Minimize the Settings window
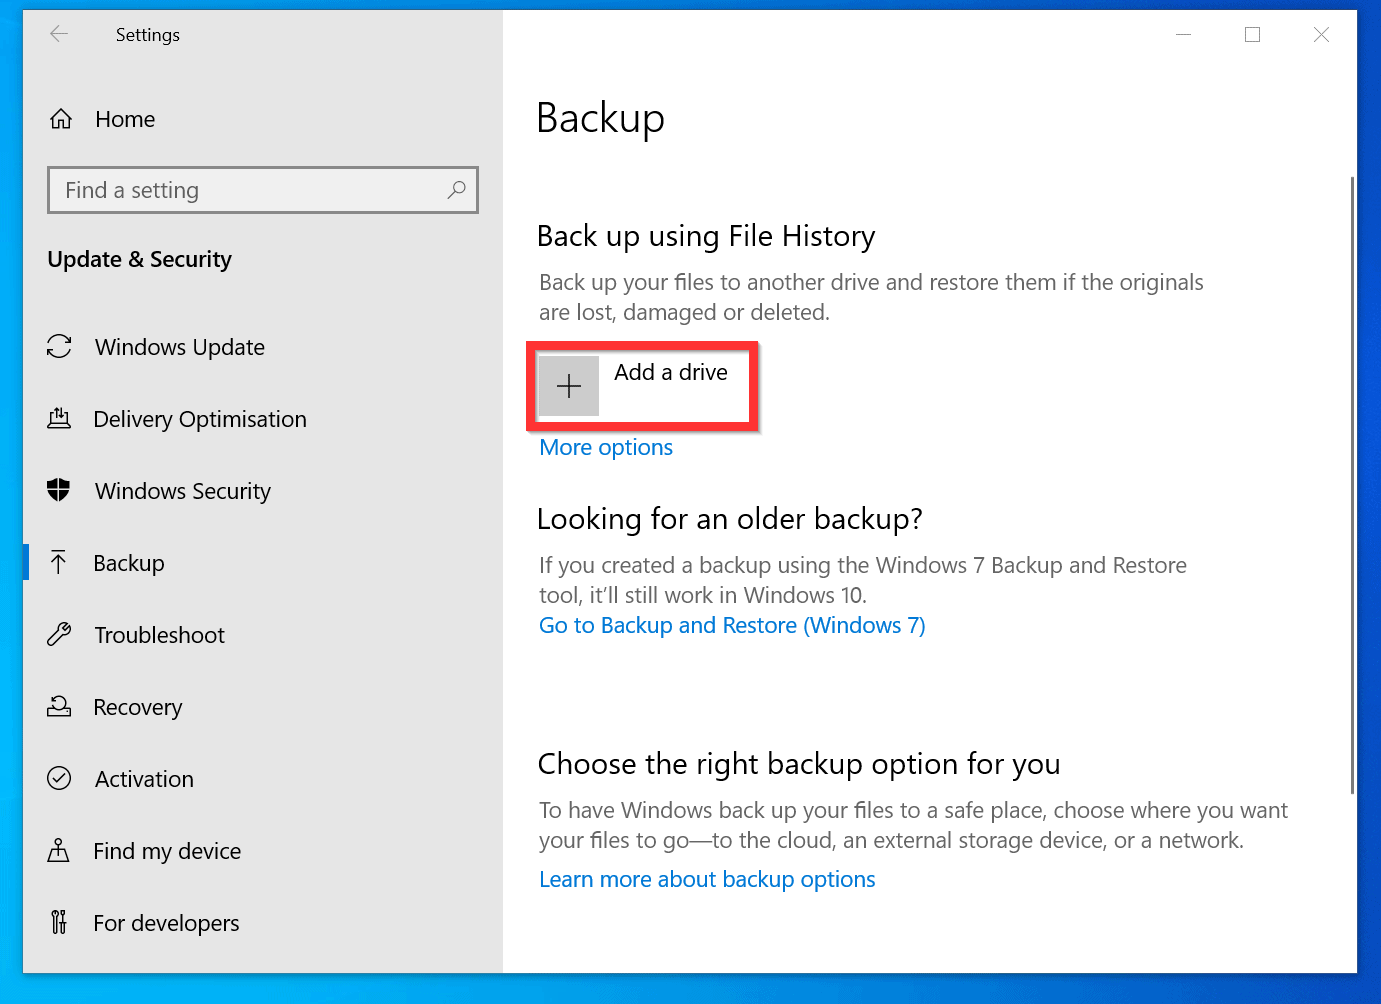 pos(1184,34)
